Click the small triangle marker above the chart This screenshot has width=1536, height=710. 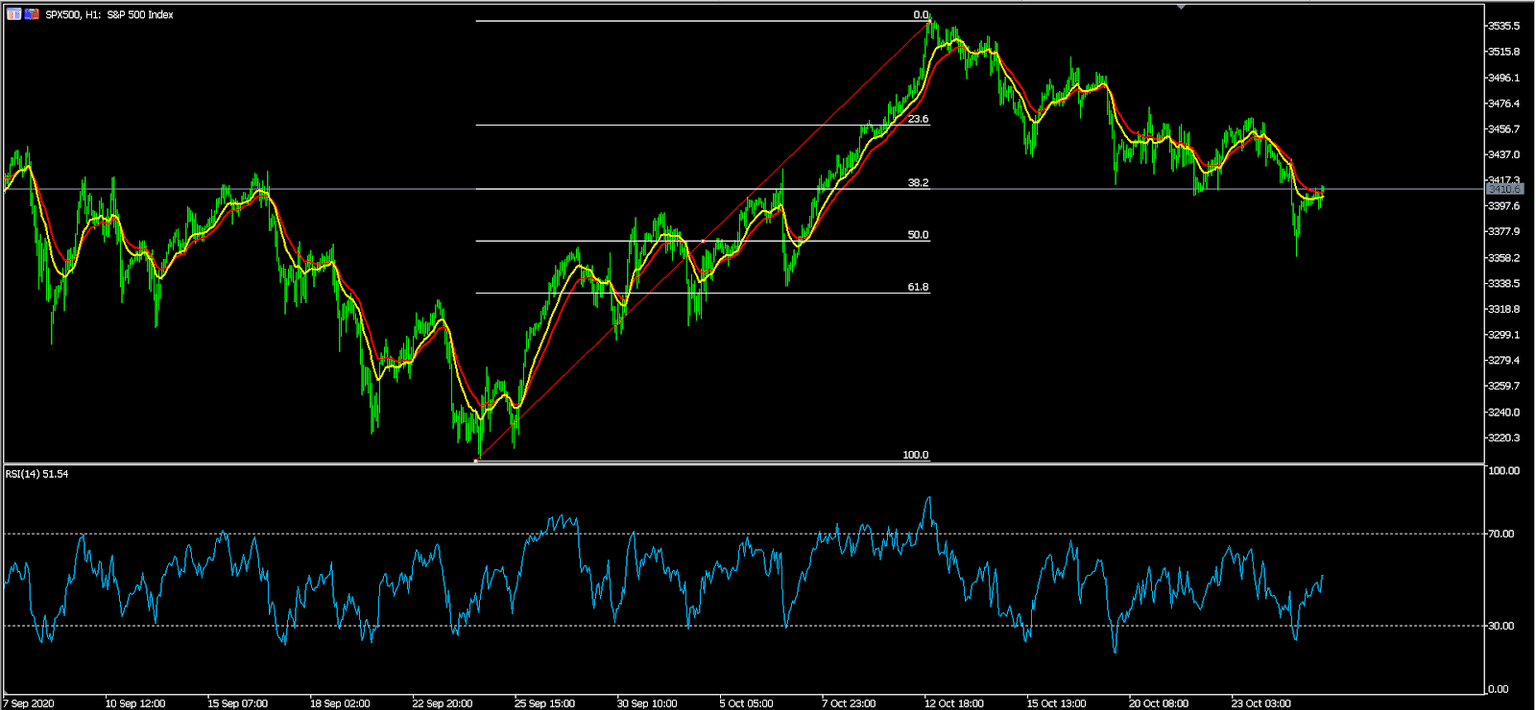pos(1183,5)
